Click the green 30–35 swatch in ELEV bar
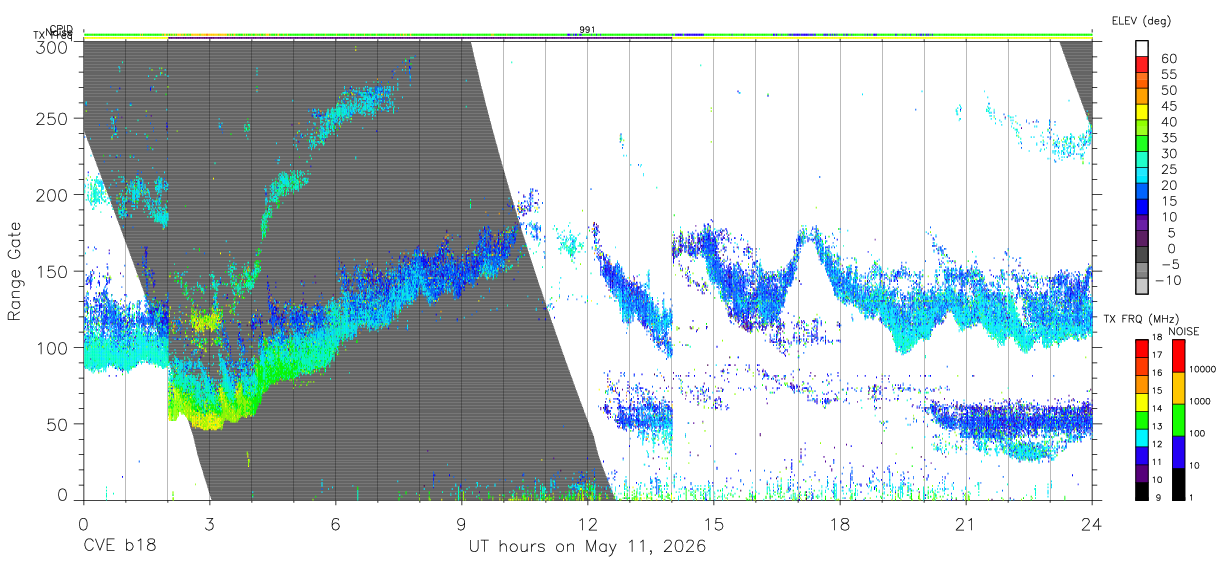The width and height of the screenshot is (1228, 567). [x=1142, y=145]
